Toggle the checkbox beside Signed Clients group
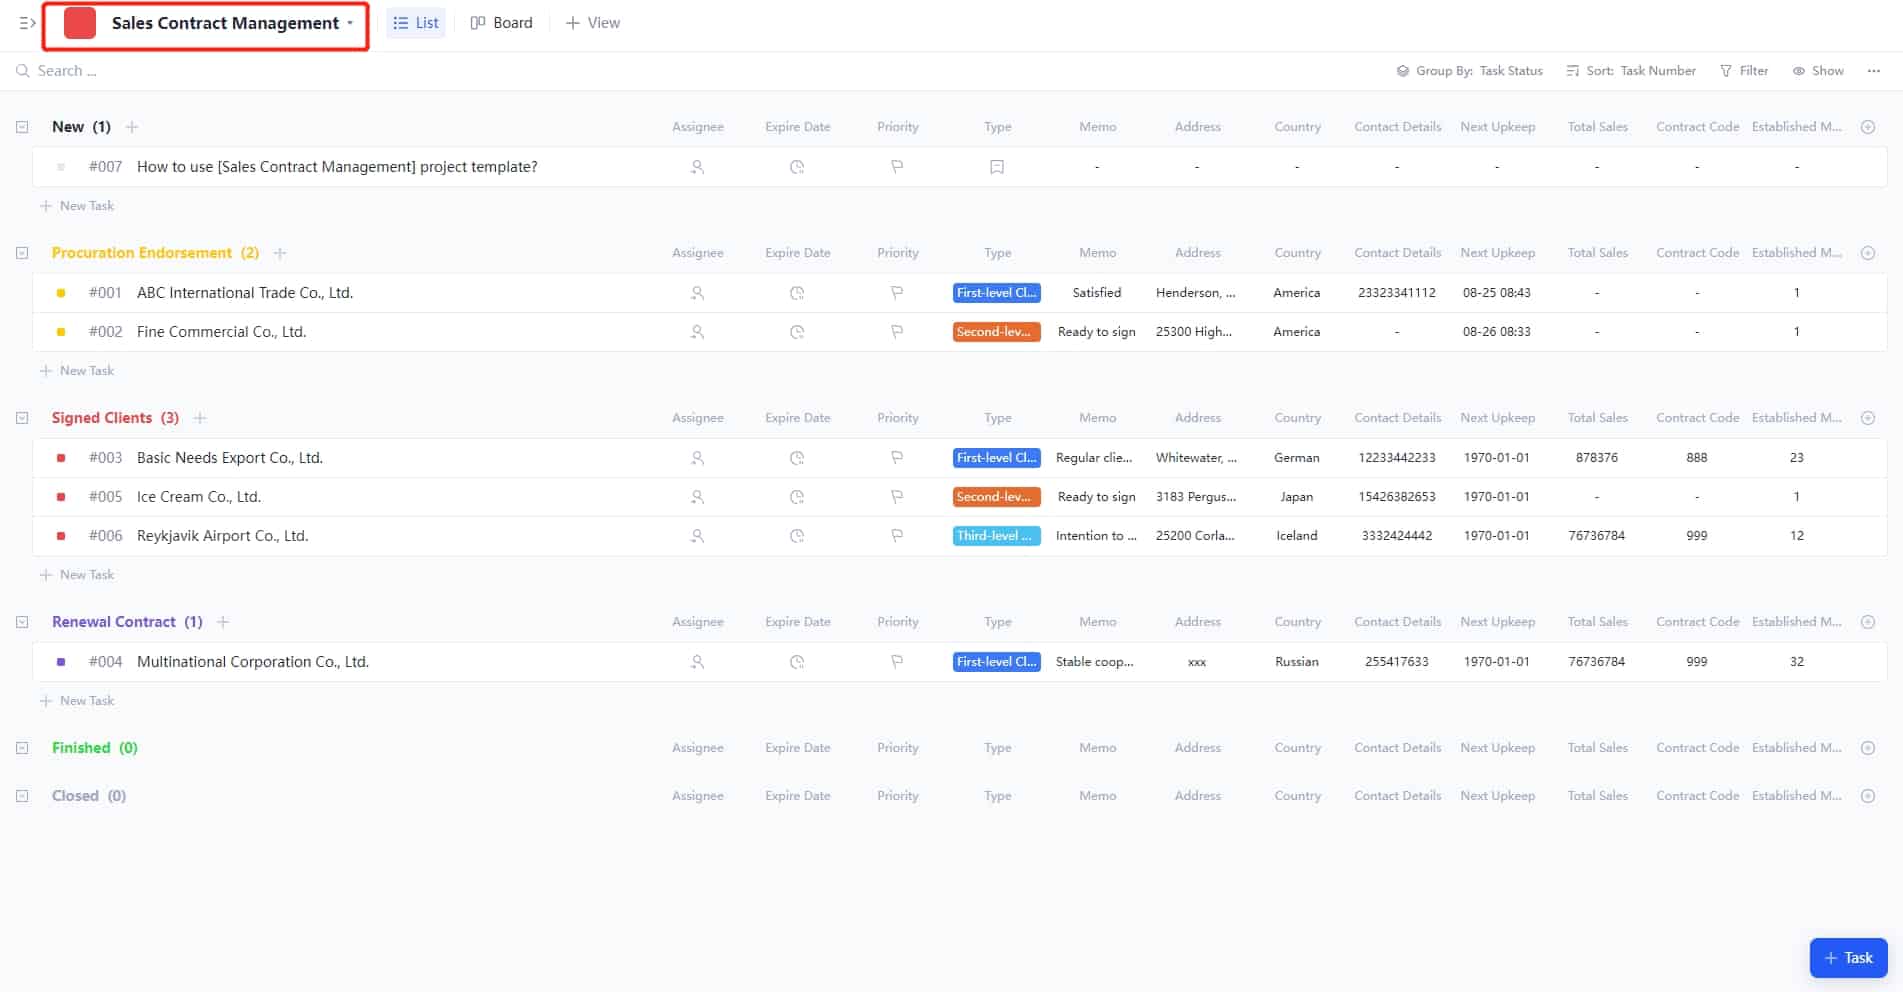This screenshot has height=992, width=1903. 22,418
